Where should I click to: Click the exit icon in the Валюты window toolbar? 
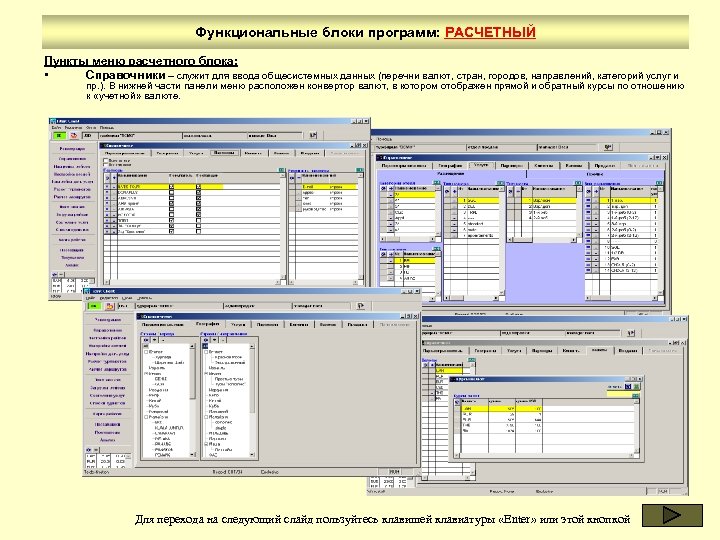tap(631, 332)
